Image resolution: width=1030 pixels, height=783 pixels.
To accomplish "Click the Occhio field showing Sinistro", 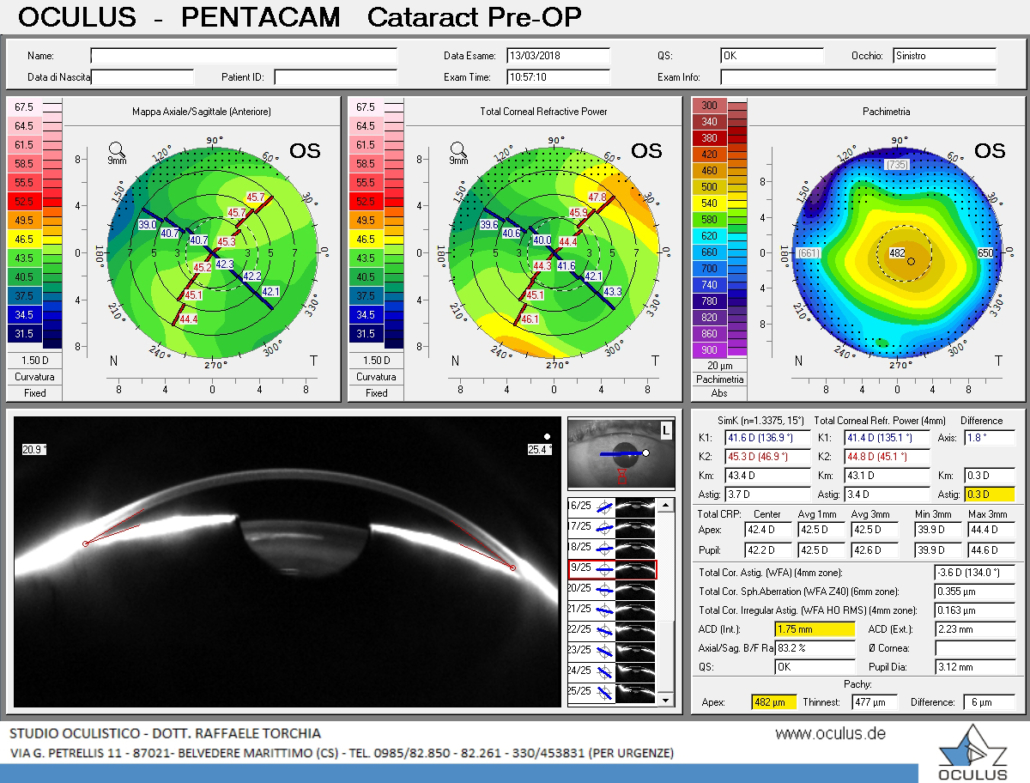I will (945, 56).
